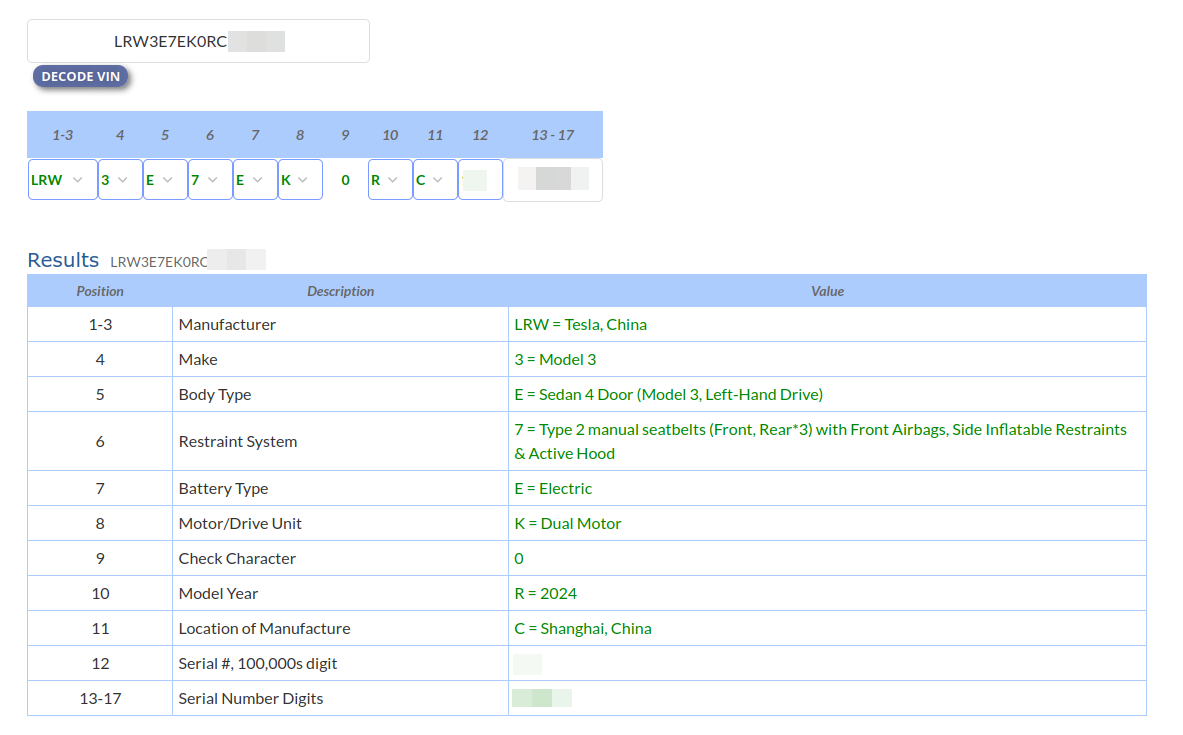Expand position 5 body type dropdown
The height and width of the screenshot is (735, 1183).
[165, 180]
